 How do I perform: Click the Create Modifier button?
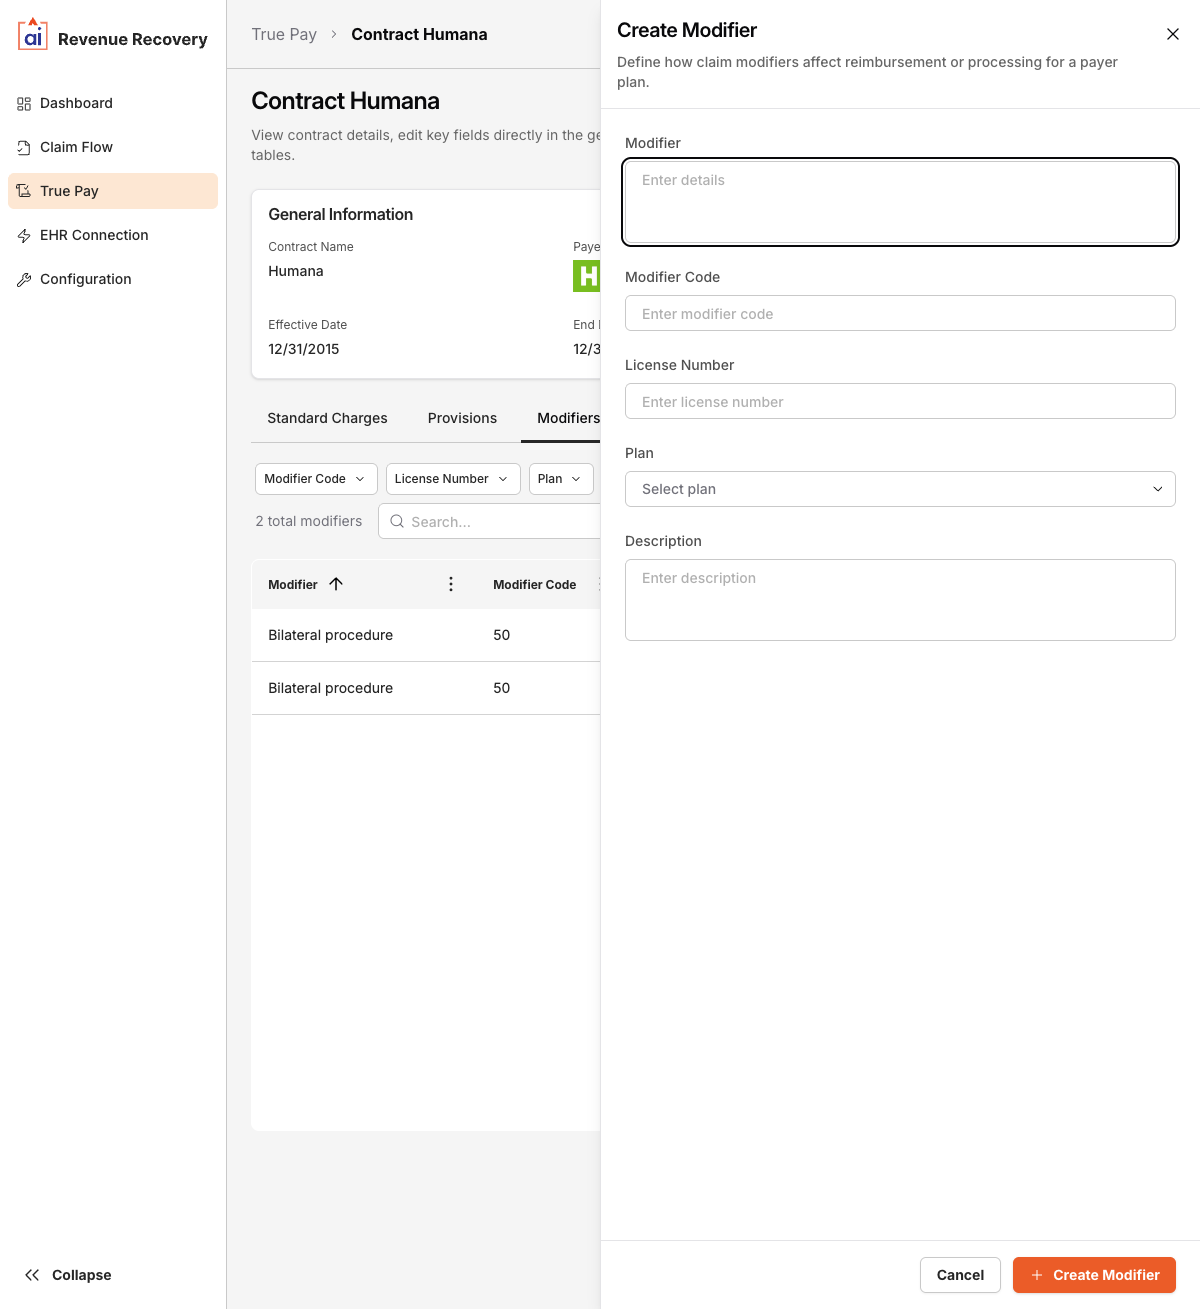click(x=1094, y=1275)
